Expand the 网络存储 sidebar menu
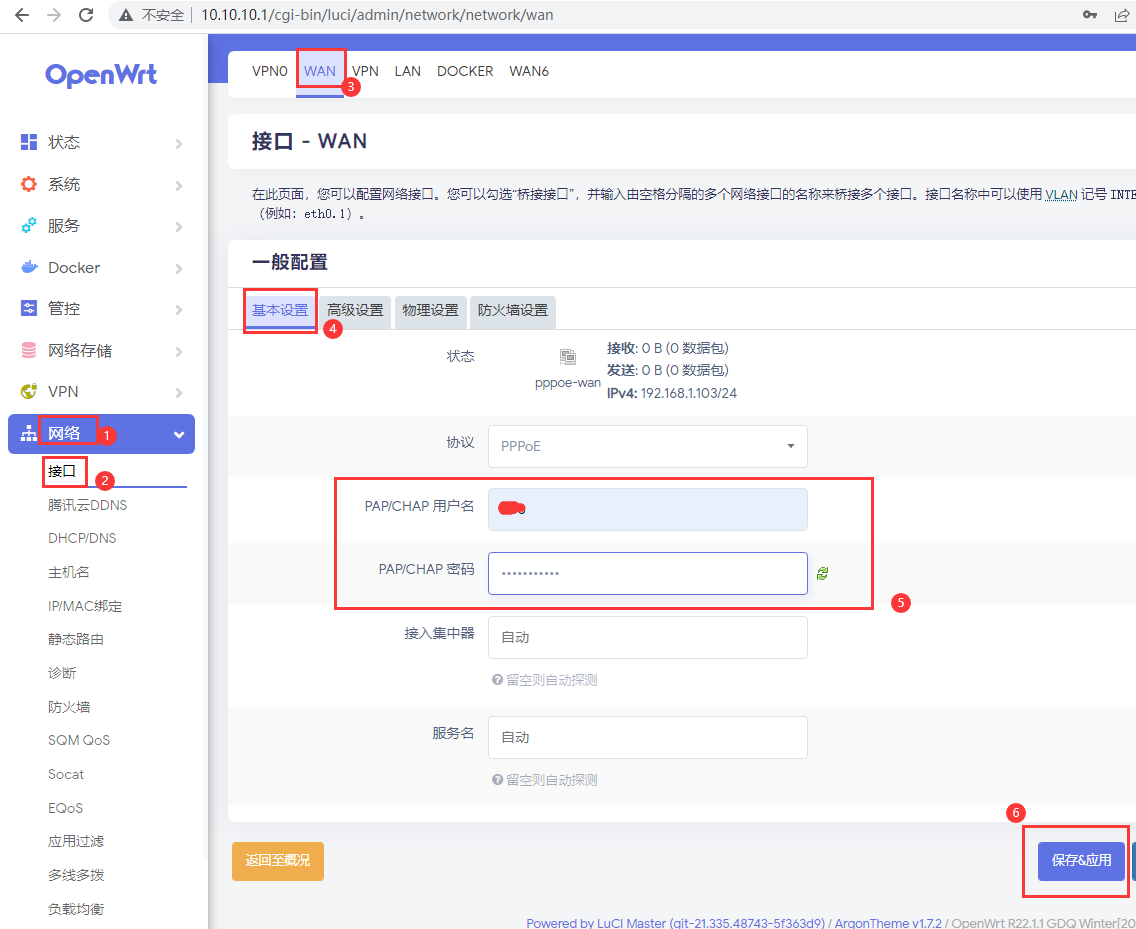Image resolution: width=1136 pixels, height=929 pixels. [x=178, y=352]
